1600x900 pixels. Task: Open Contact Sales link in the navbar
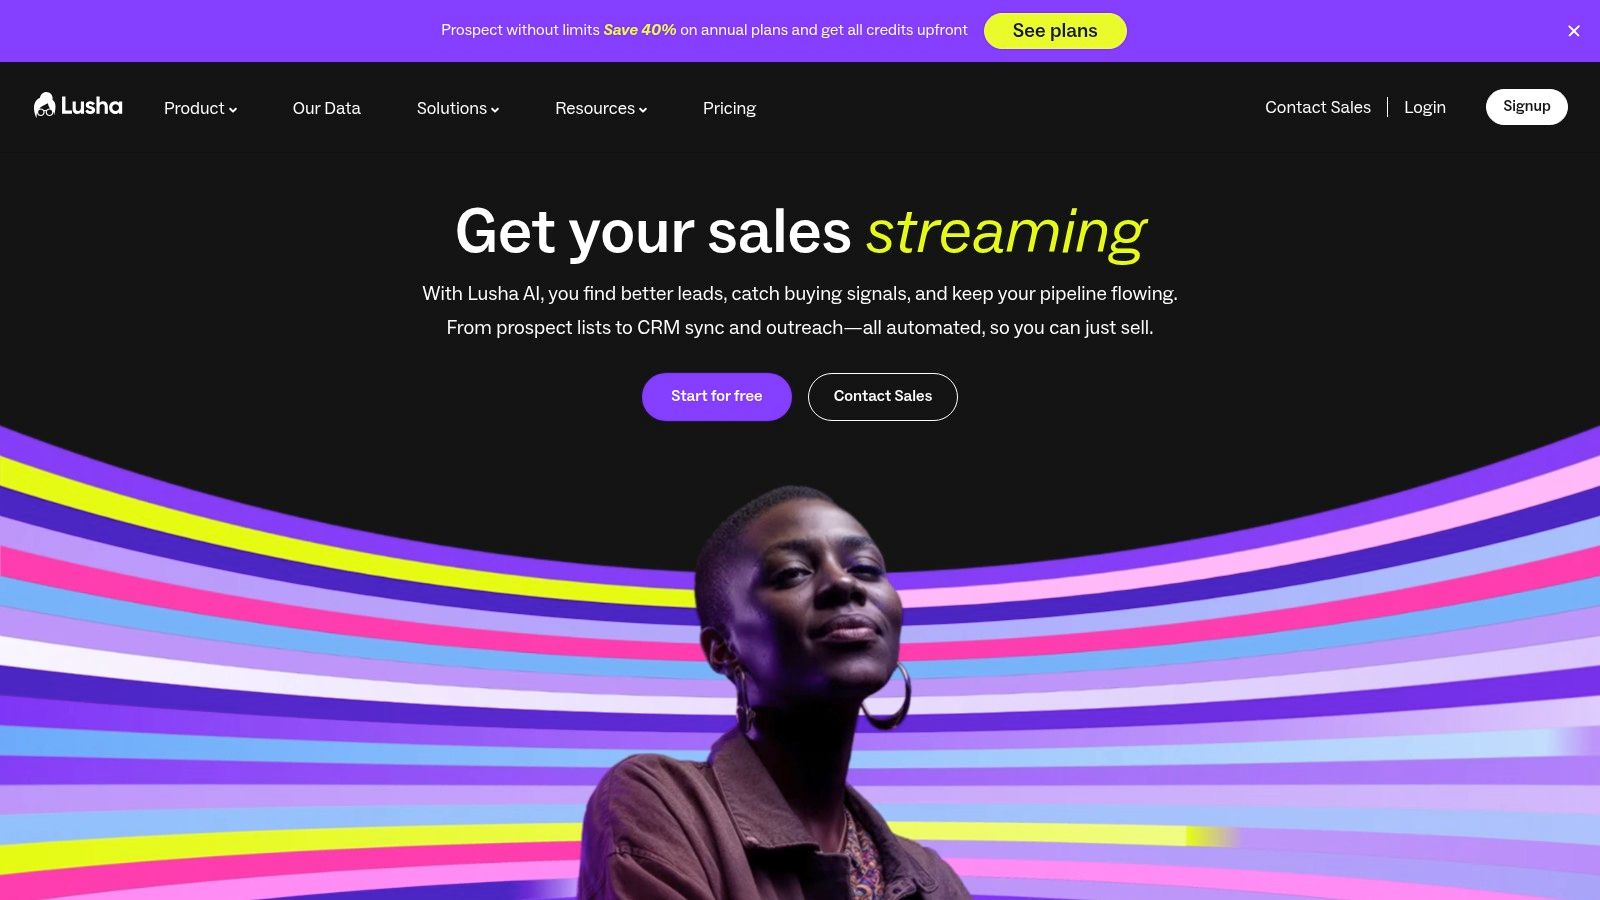tap(1318, 107)
